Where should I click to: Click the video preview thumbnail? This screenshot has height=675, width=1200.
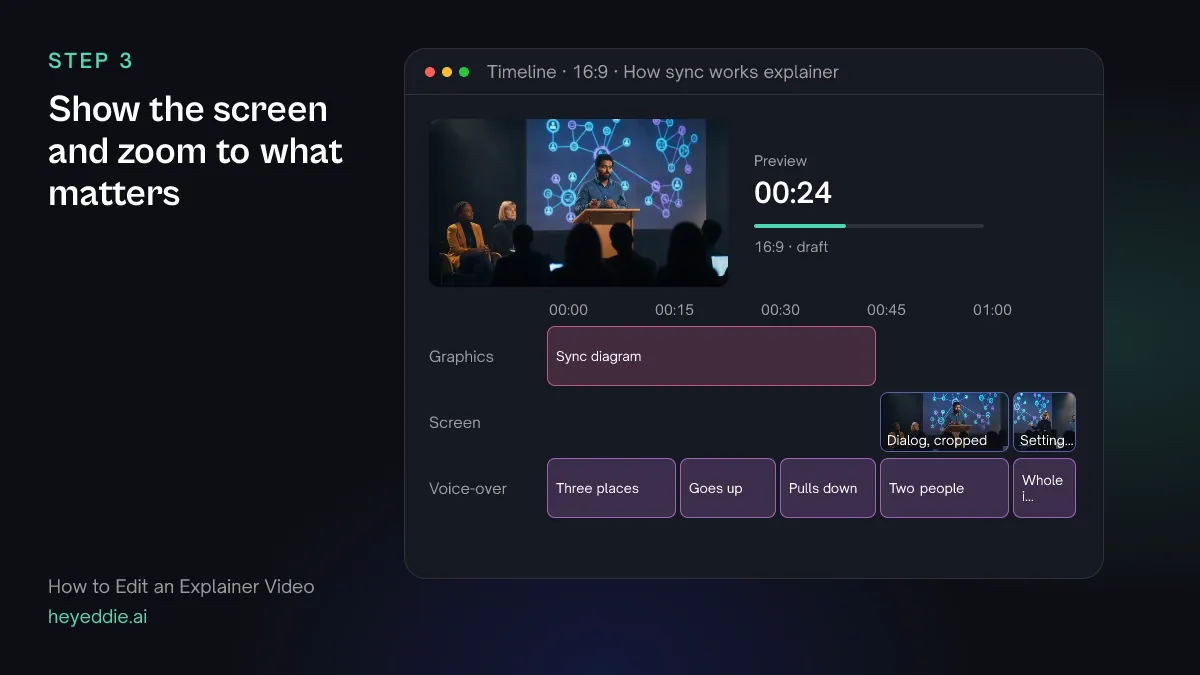click(579, 203)
